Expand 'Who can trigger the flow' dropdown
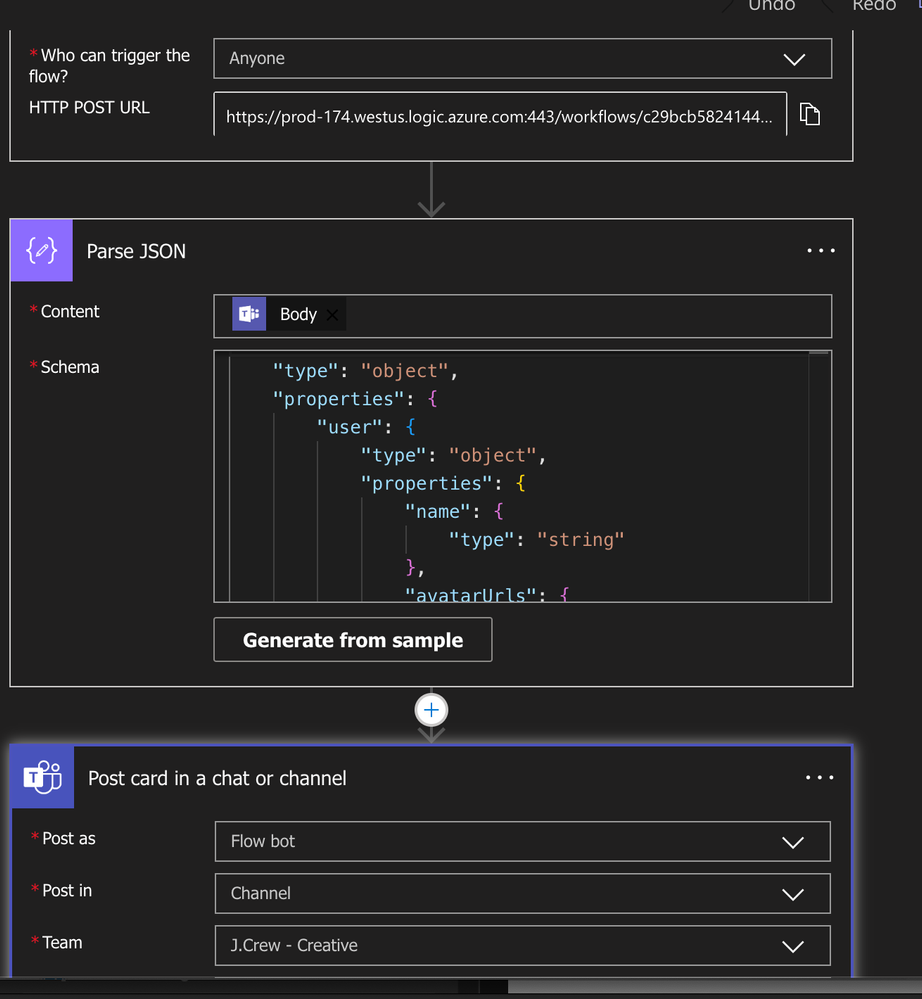The image size is (922, 999). point(522,59)
